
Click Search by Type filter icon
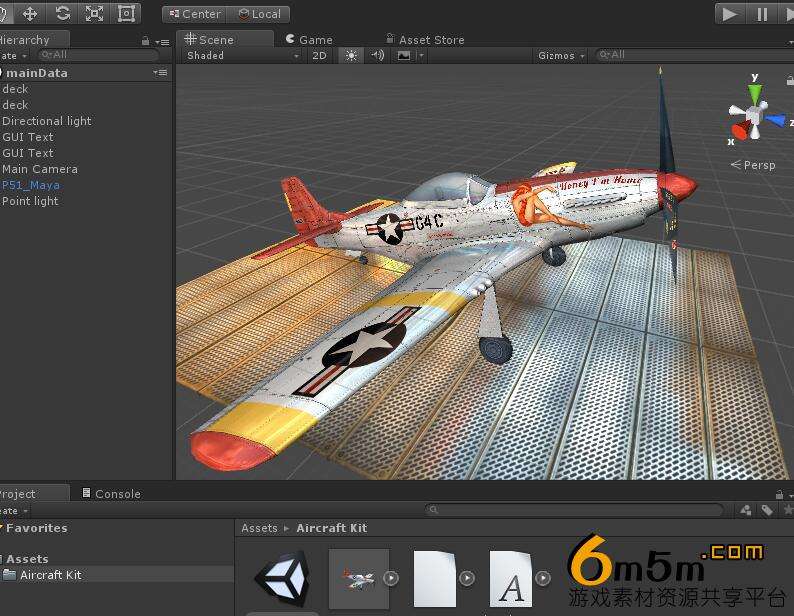(x=745, y=510)
